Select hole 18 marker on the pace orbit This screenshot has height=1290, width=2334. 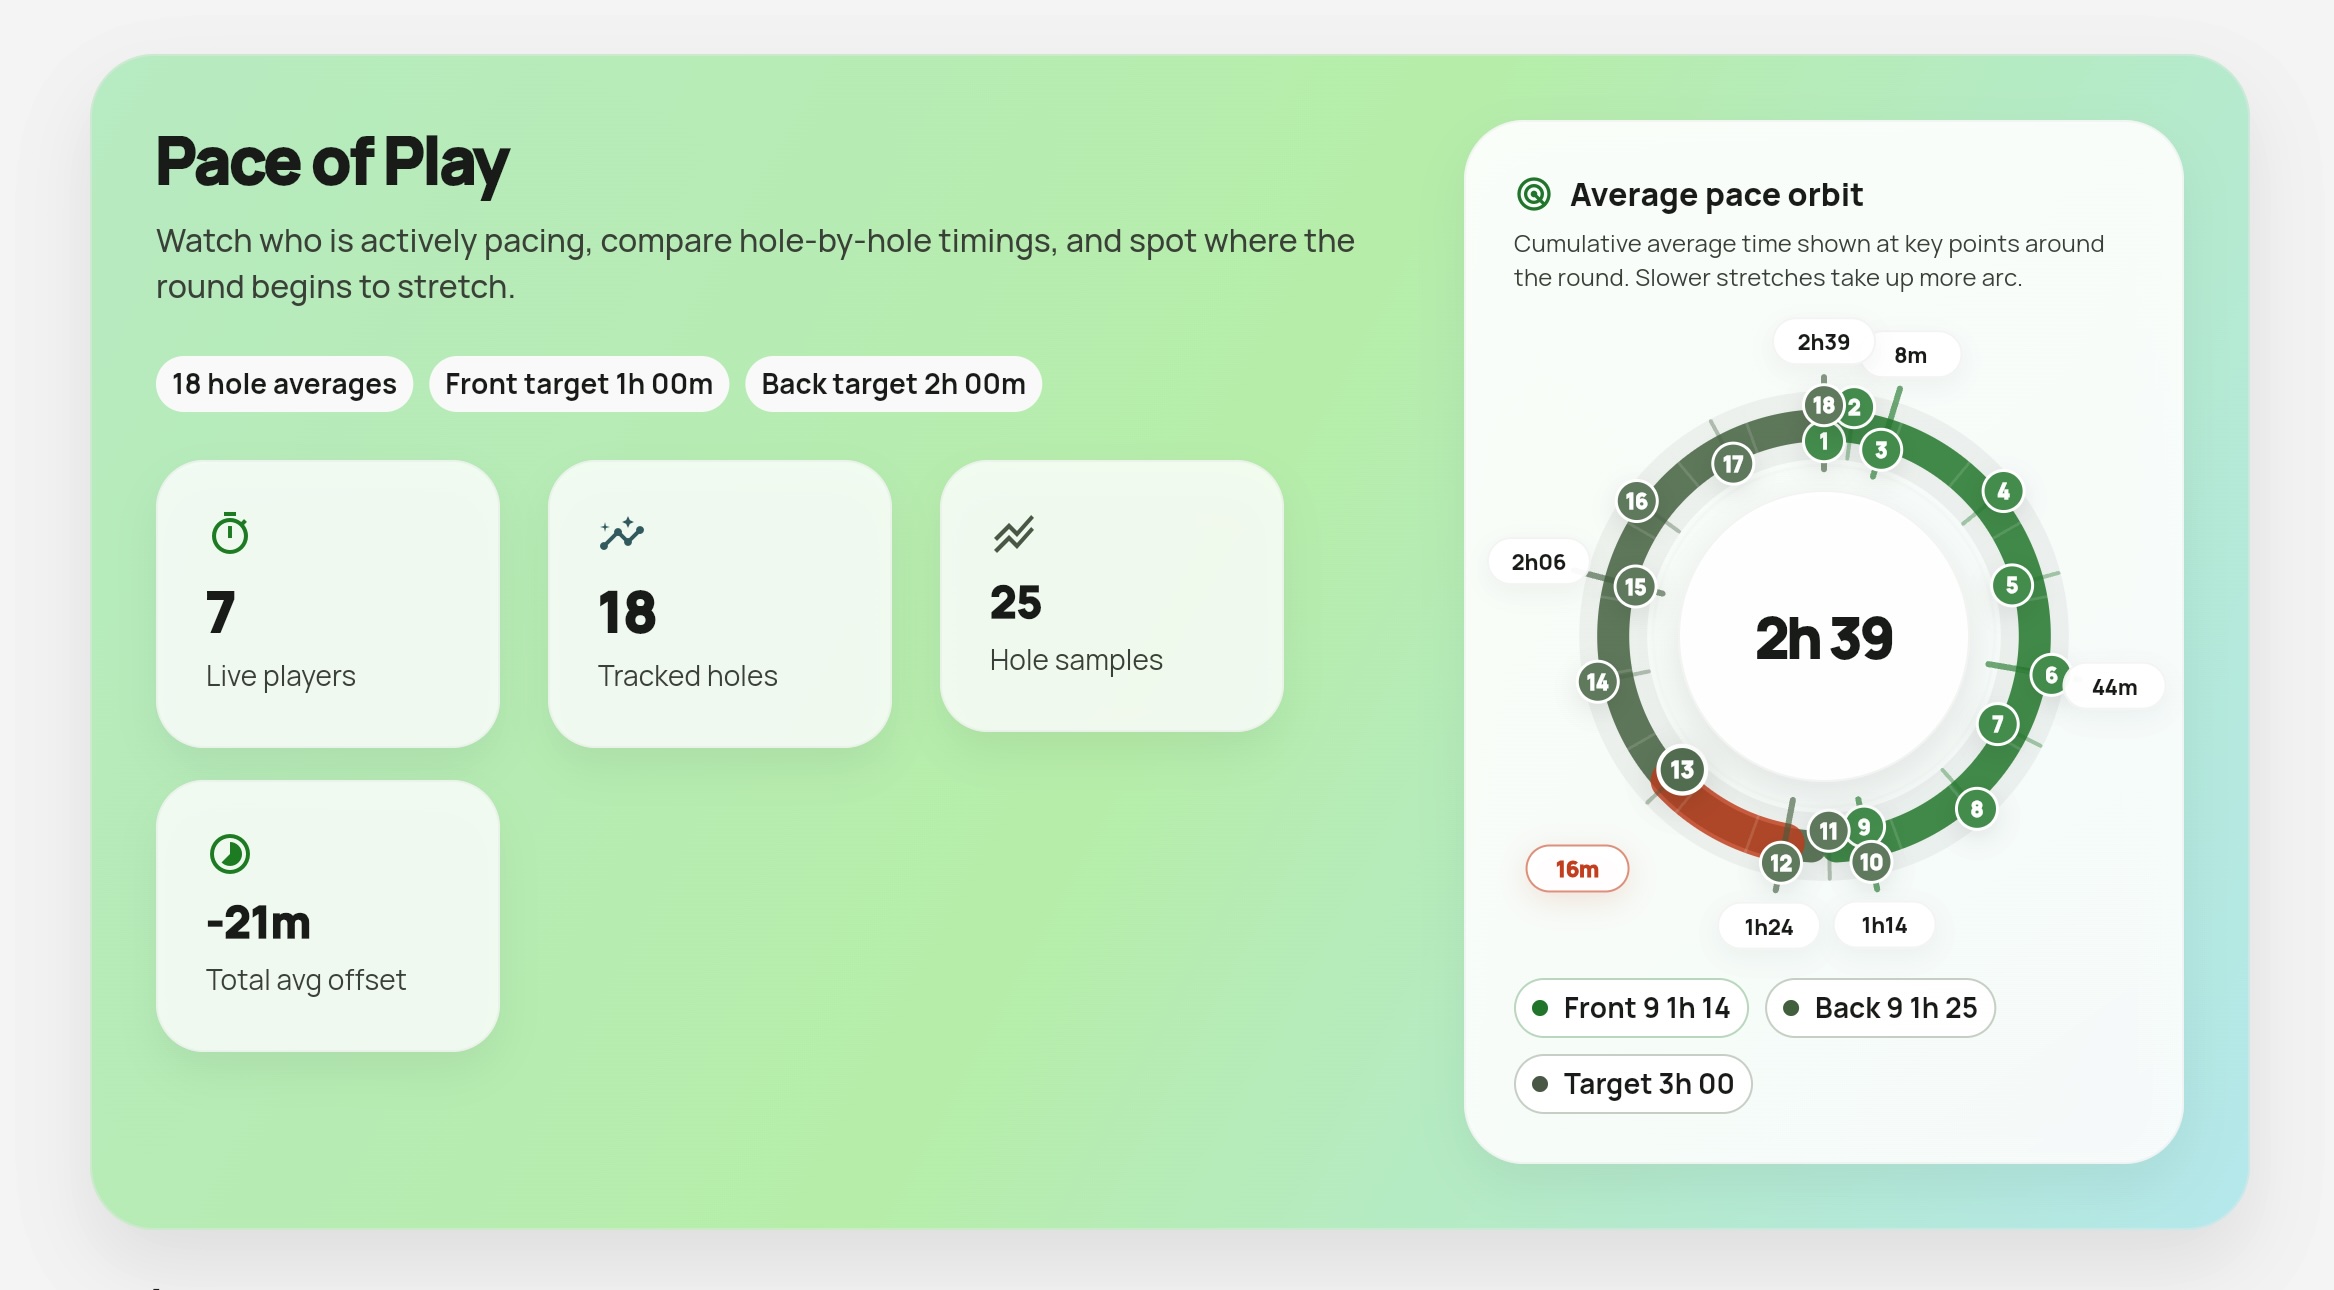1823,405
